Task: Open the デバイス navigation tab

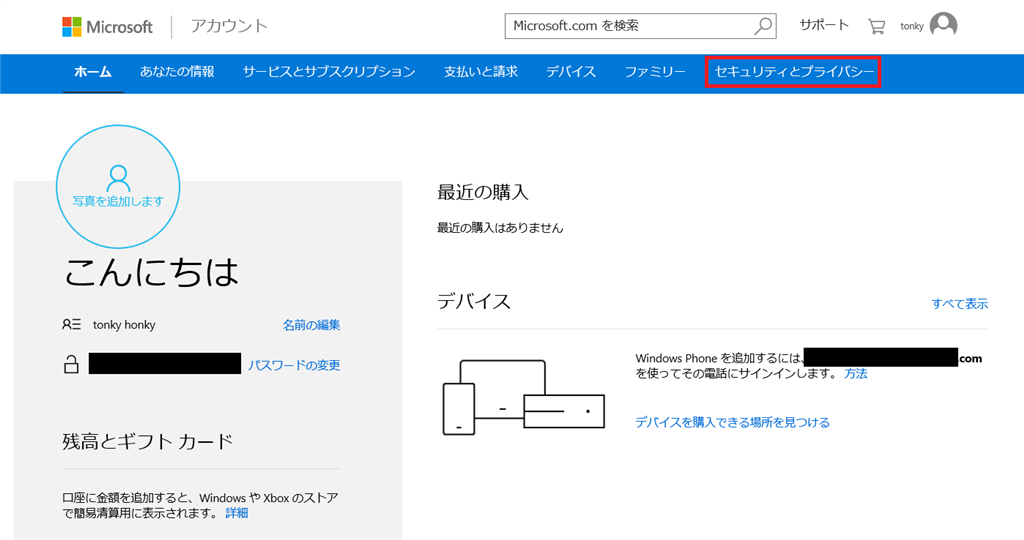Action: [571, 72]
